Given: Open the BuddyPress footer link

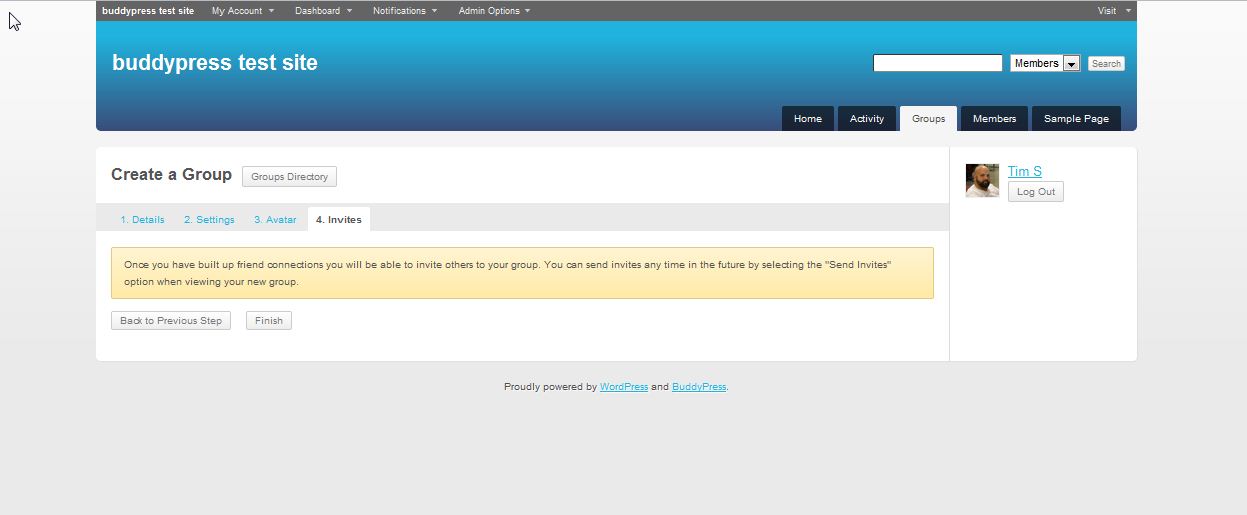Looking at the screenshot, I should pyautogui.click(x=699, y=387).
